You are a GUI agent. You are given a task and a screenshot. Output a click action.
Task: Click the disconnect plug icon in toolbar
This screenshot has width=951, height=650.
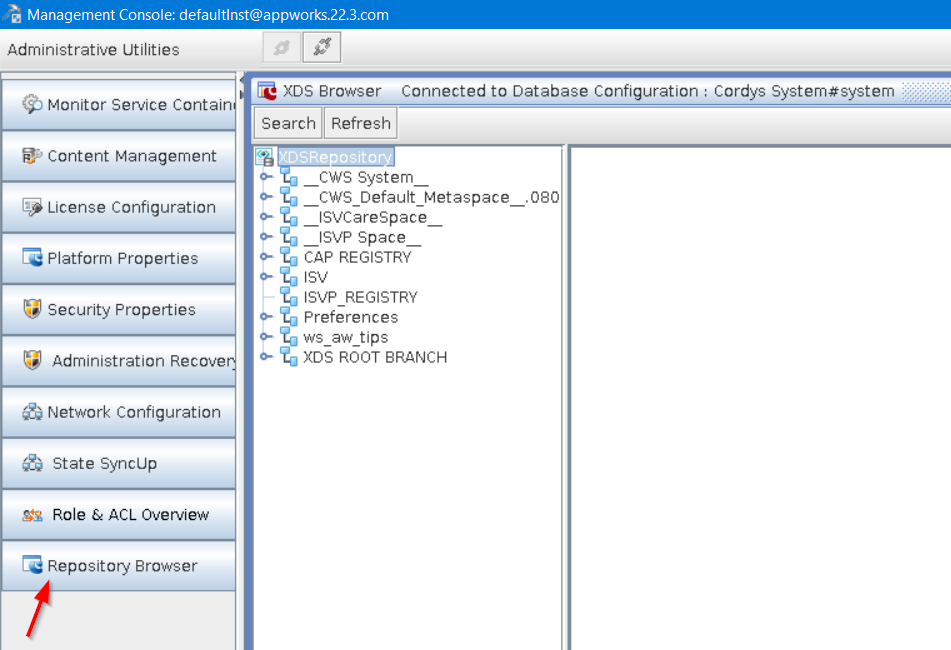pos(281,48)
